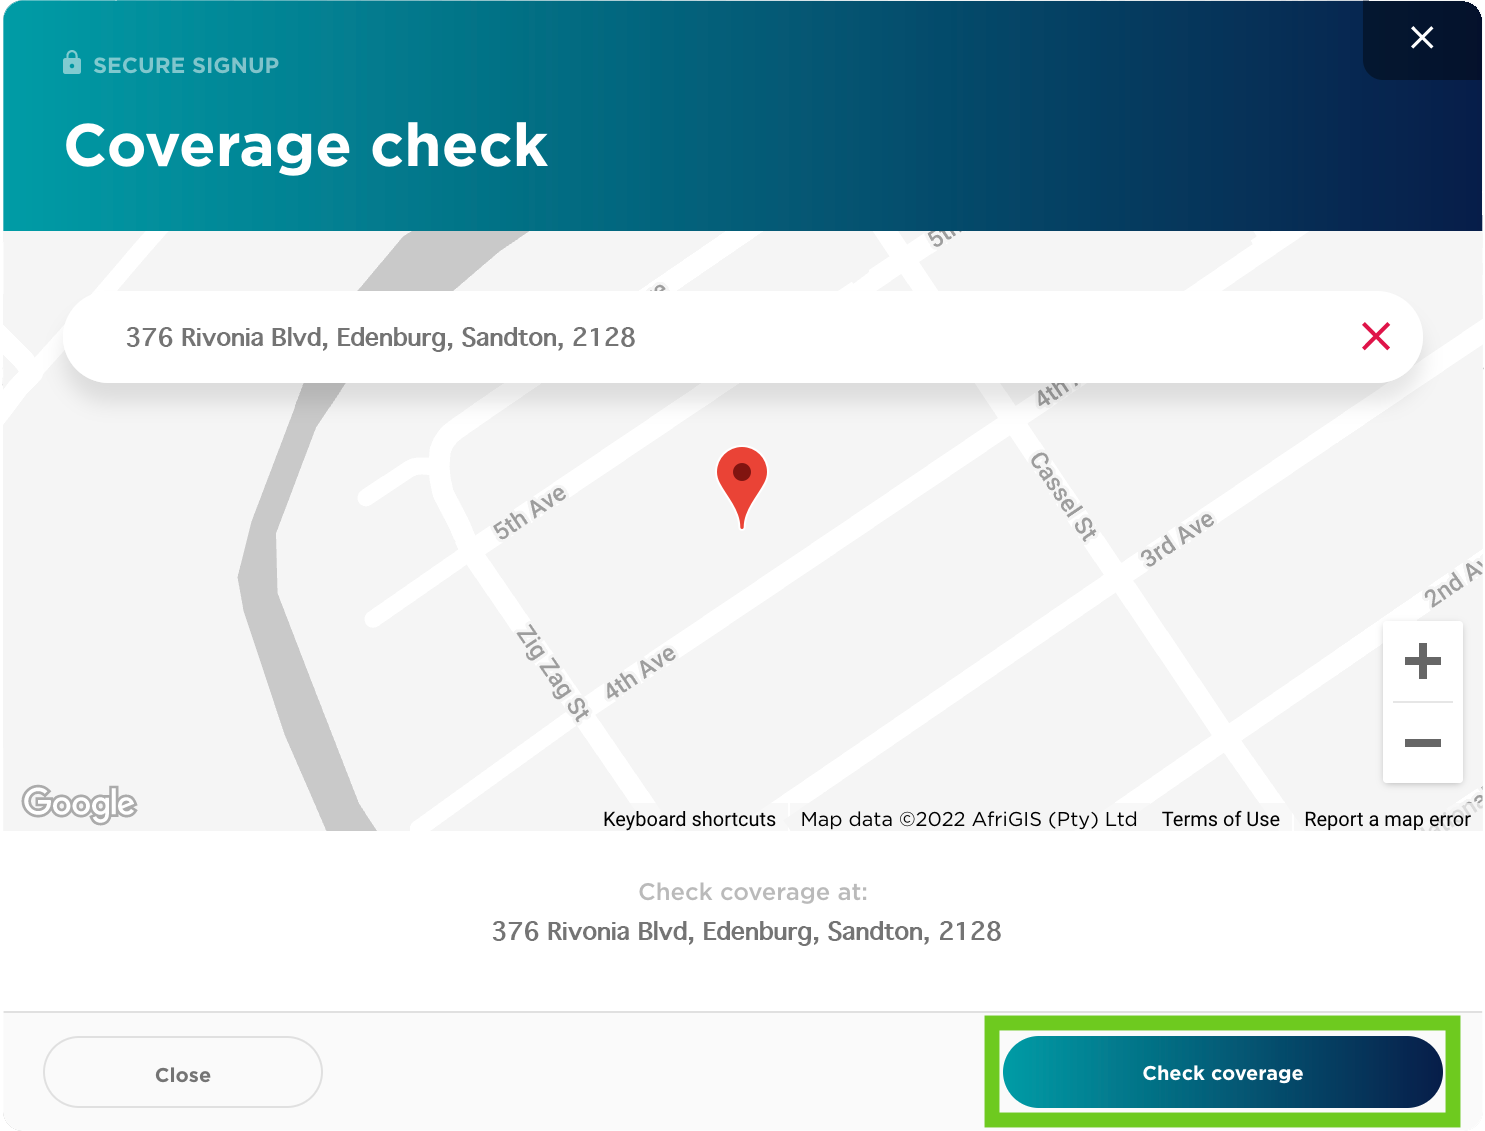Open the Google logo on the map
Screen dimensions: 1485x1131
(x=79, y=803)
